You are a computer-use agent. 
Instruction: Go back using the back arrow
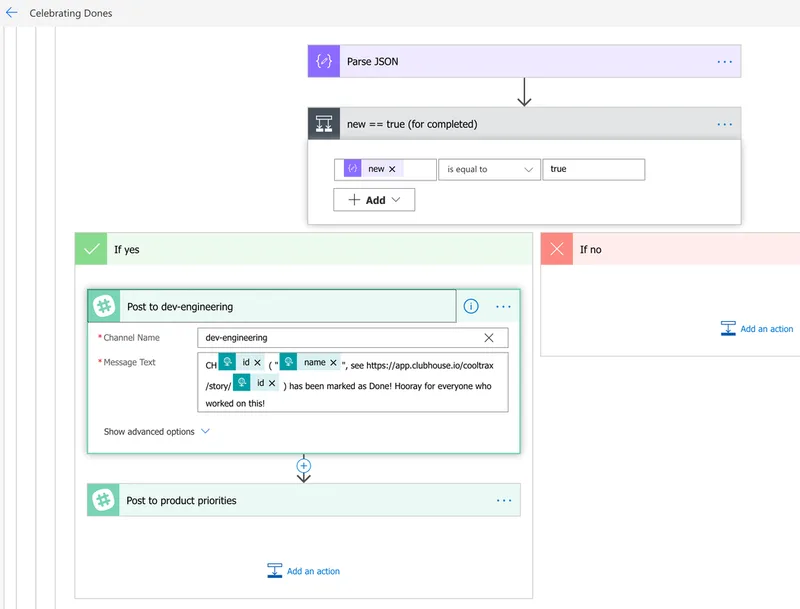11,13
